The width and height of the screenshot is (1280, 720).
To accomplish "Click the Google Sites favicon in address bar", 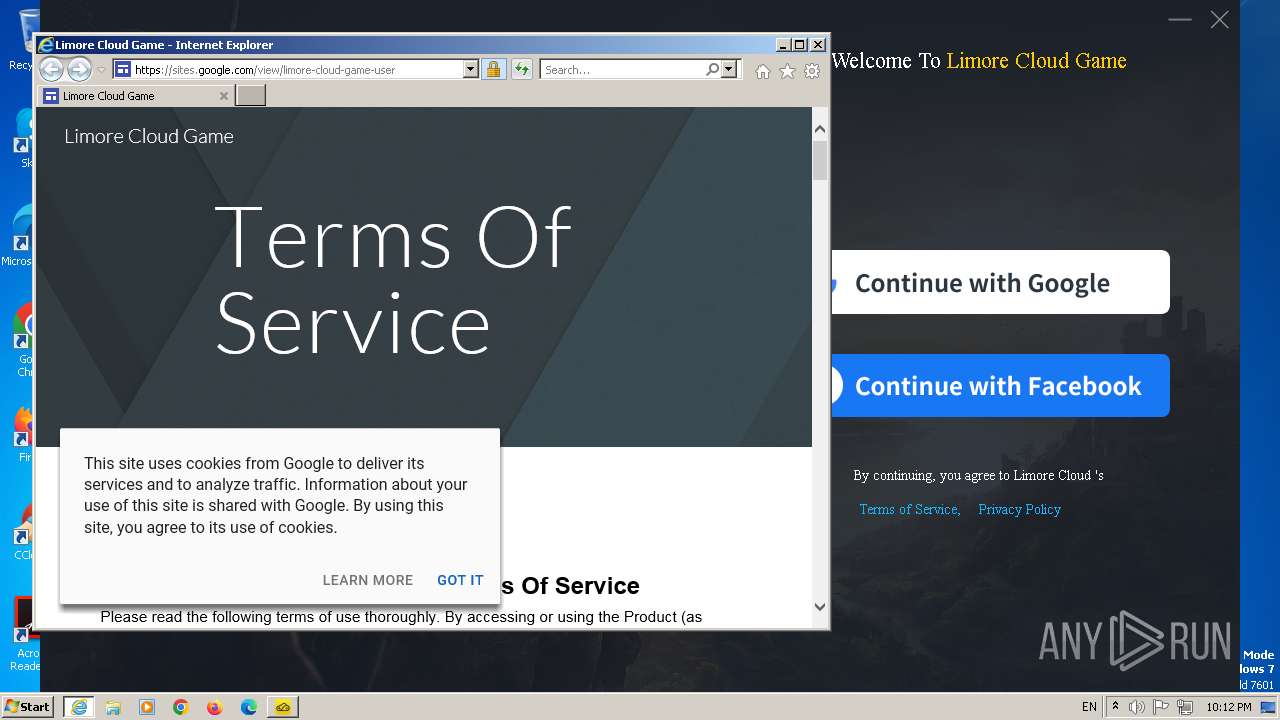I will (122, 69).
